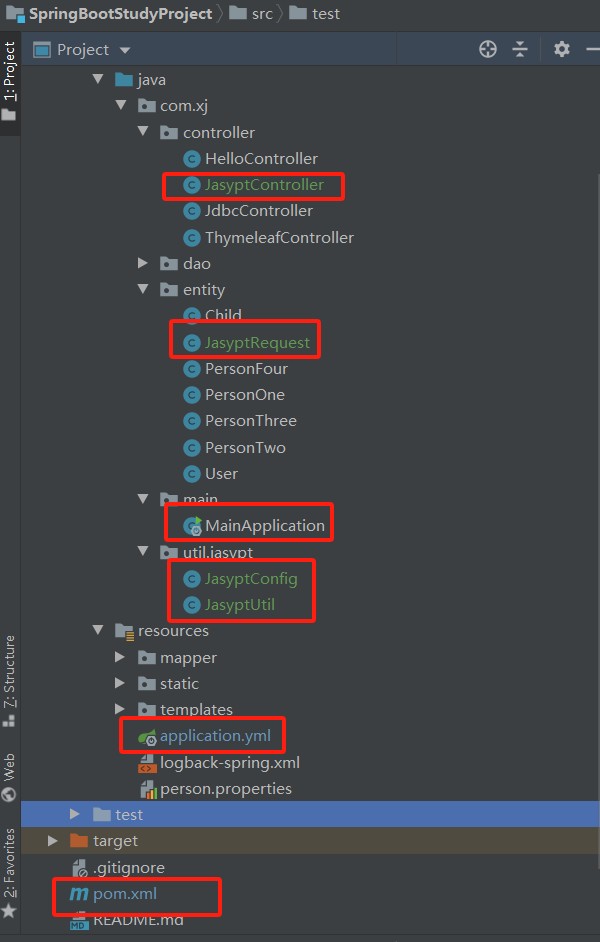Open the Project panel settings gear
The height and width of the screenshot is (942, 600).
pos(562,49)
